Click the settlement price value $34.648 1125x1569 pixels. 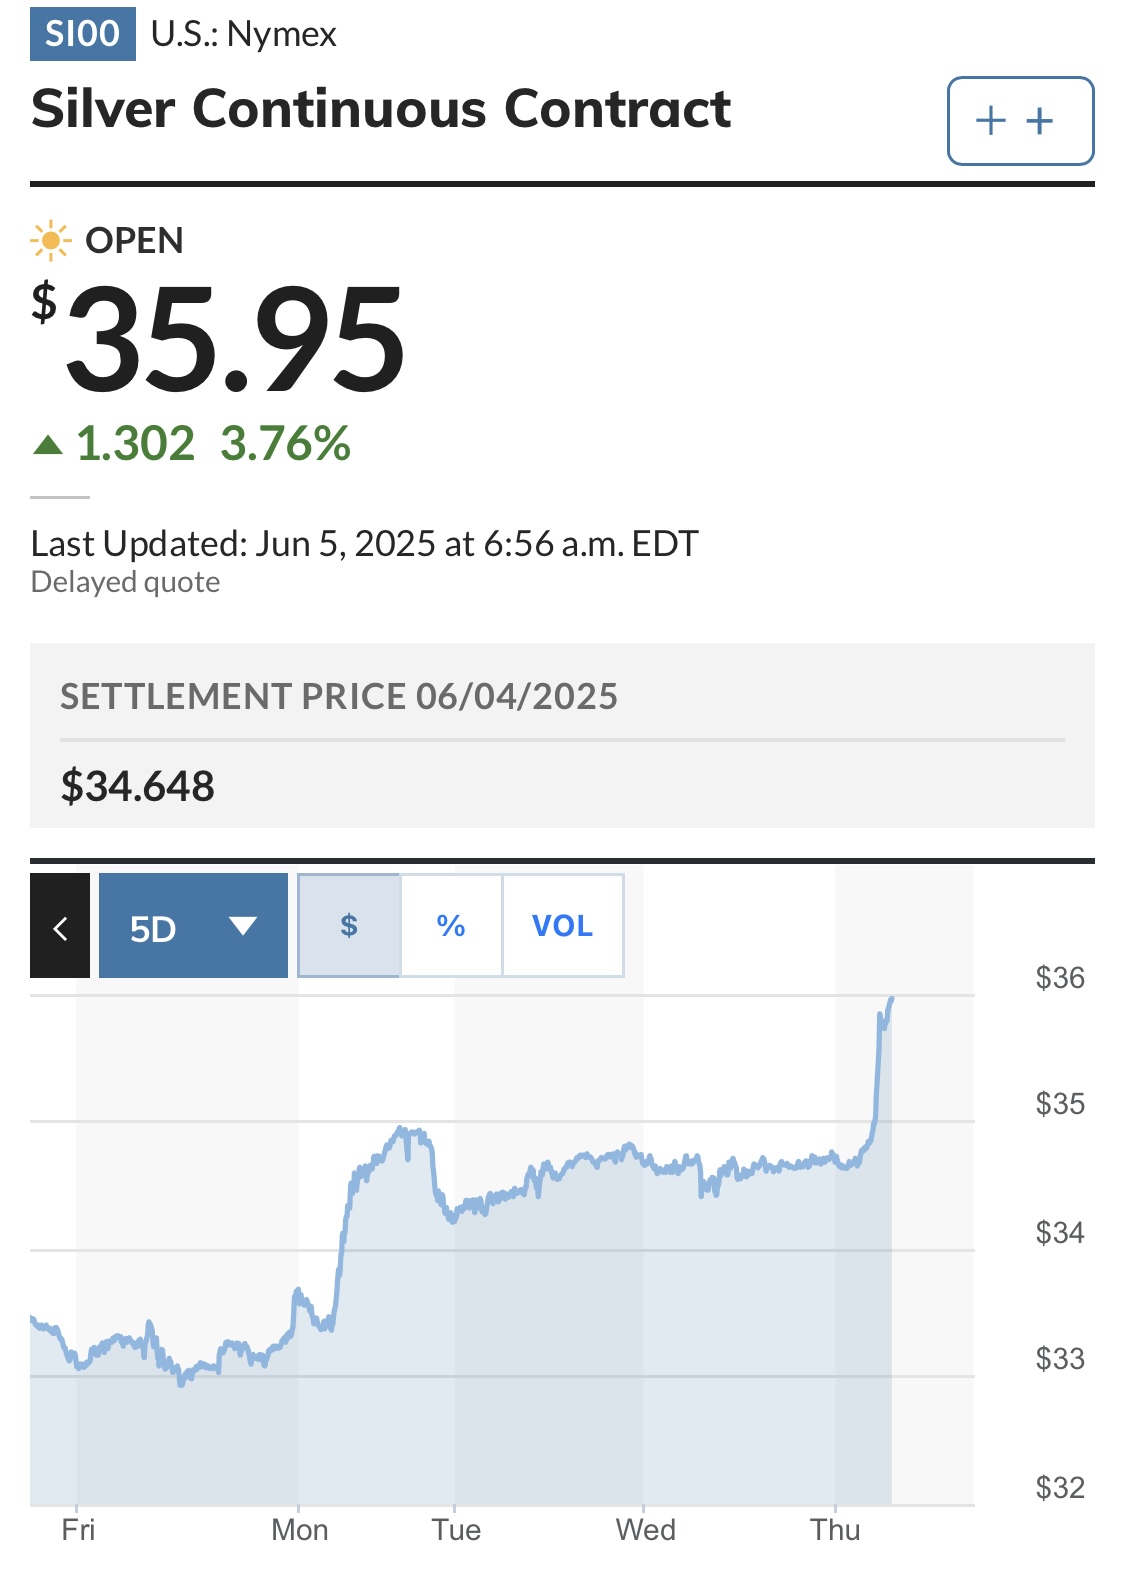138,786
